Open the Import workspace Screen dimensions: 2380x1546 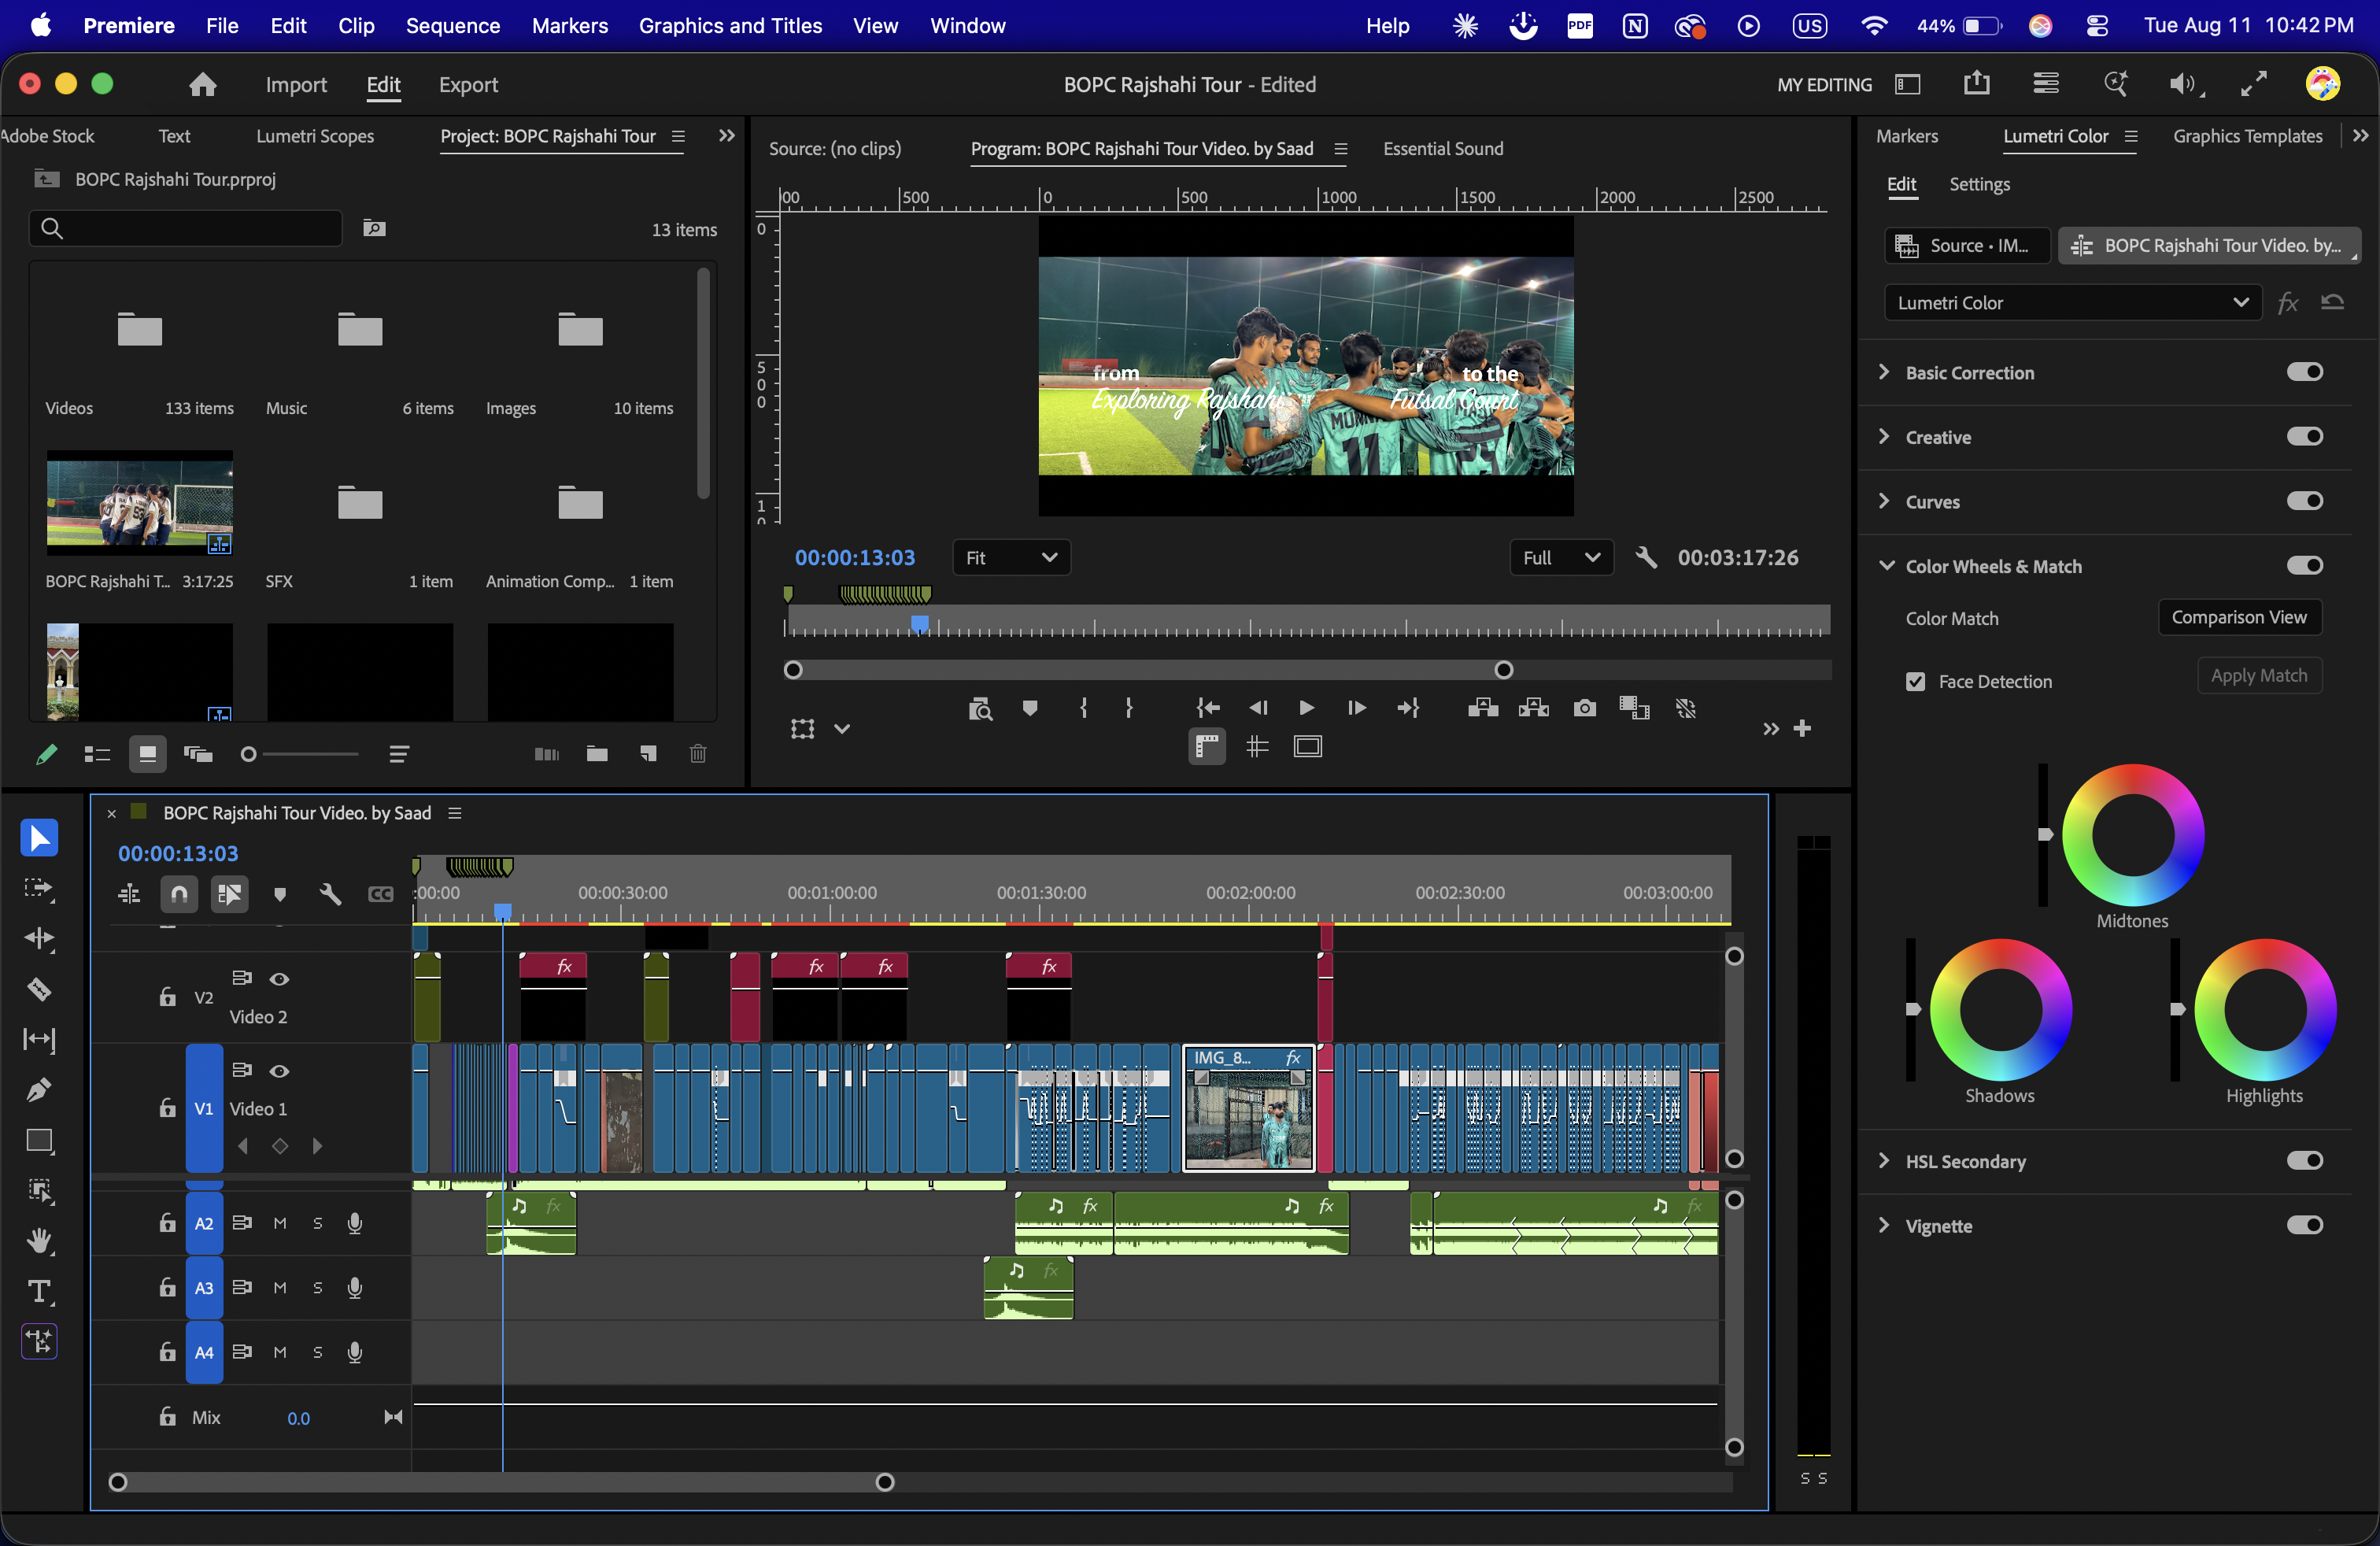point(296,85)
